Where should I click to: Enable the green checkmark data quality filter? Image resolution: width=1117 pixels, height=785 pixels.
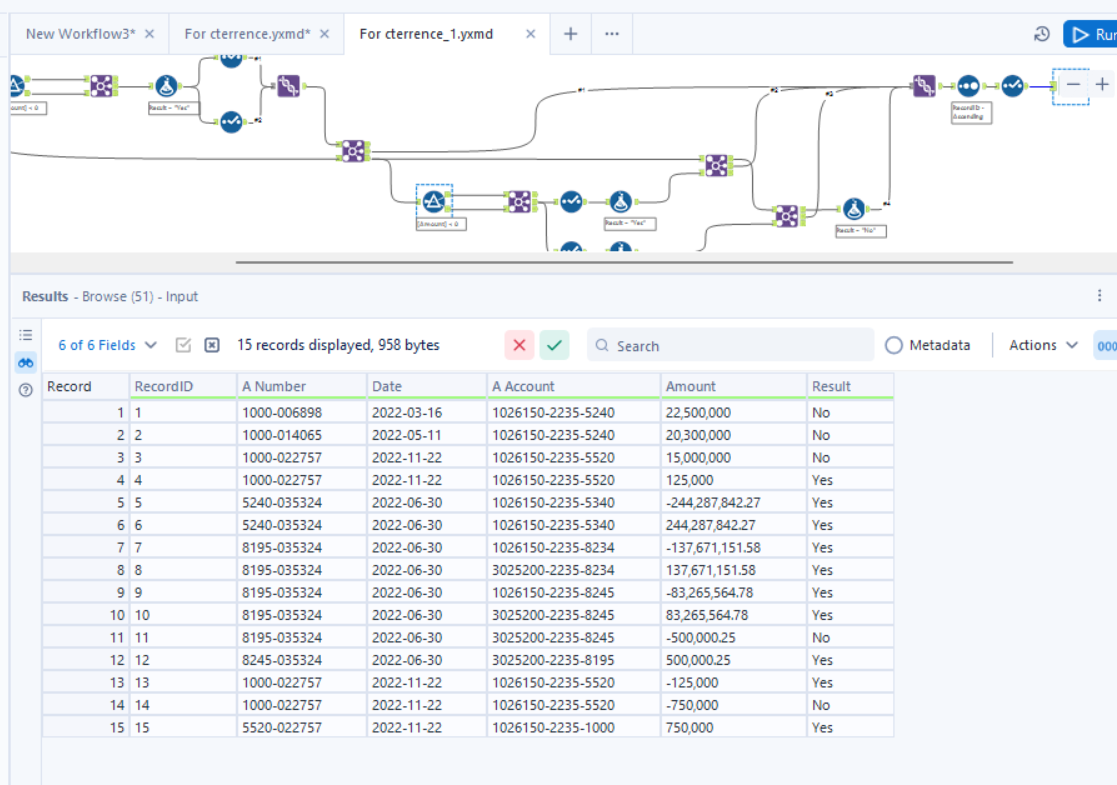553,345
